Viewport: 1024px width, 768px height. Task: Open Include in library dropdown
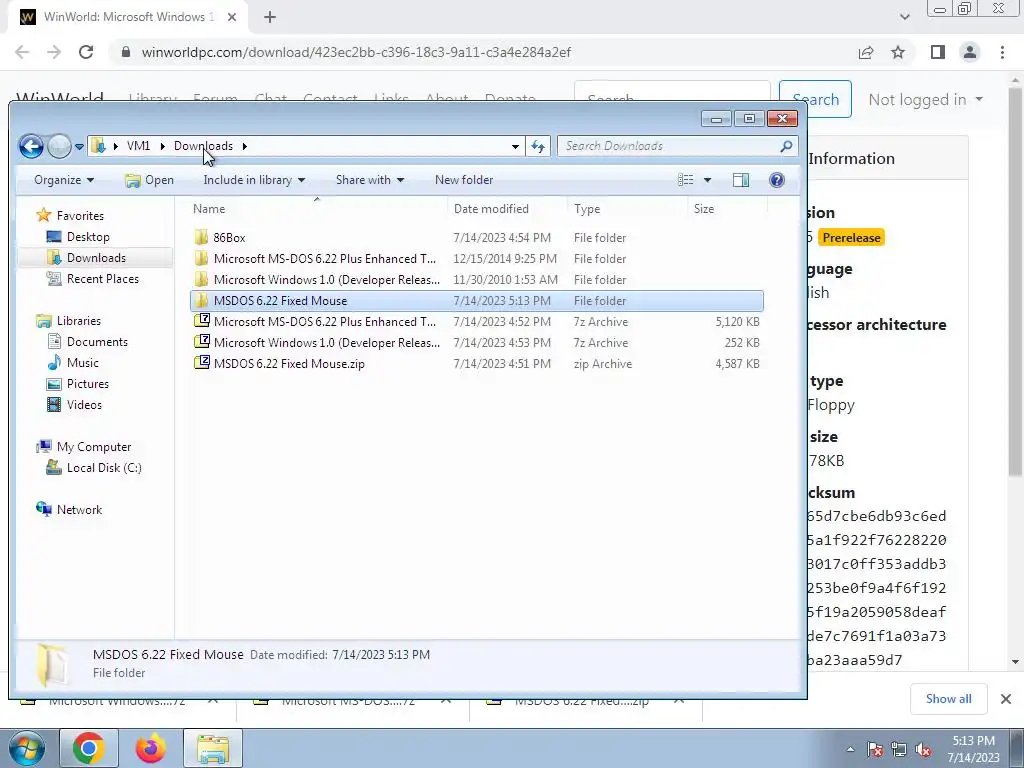254,180
